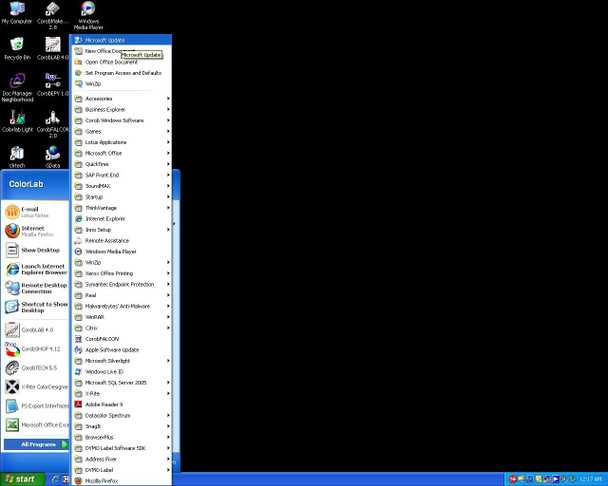The width and height of the screenshot is (608, 486).
Task: Open Doc Manager Neighborhood desktop icon
Action: click(17, 88)
